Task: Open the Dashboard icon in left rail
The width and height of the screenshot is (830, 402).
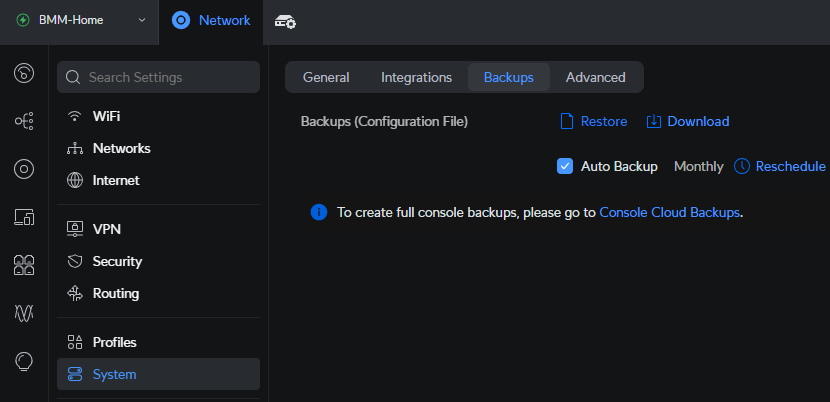Action: [x=24, y=73]
